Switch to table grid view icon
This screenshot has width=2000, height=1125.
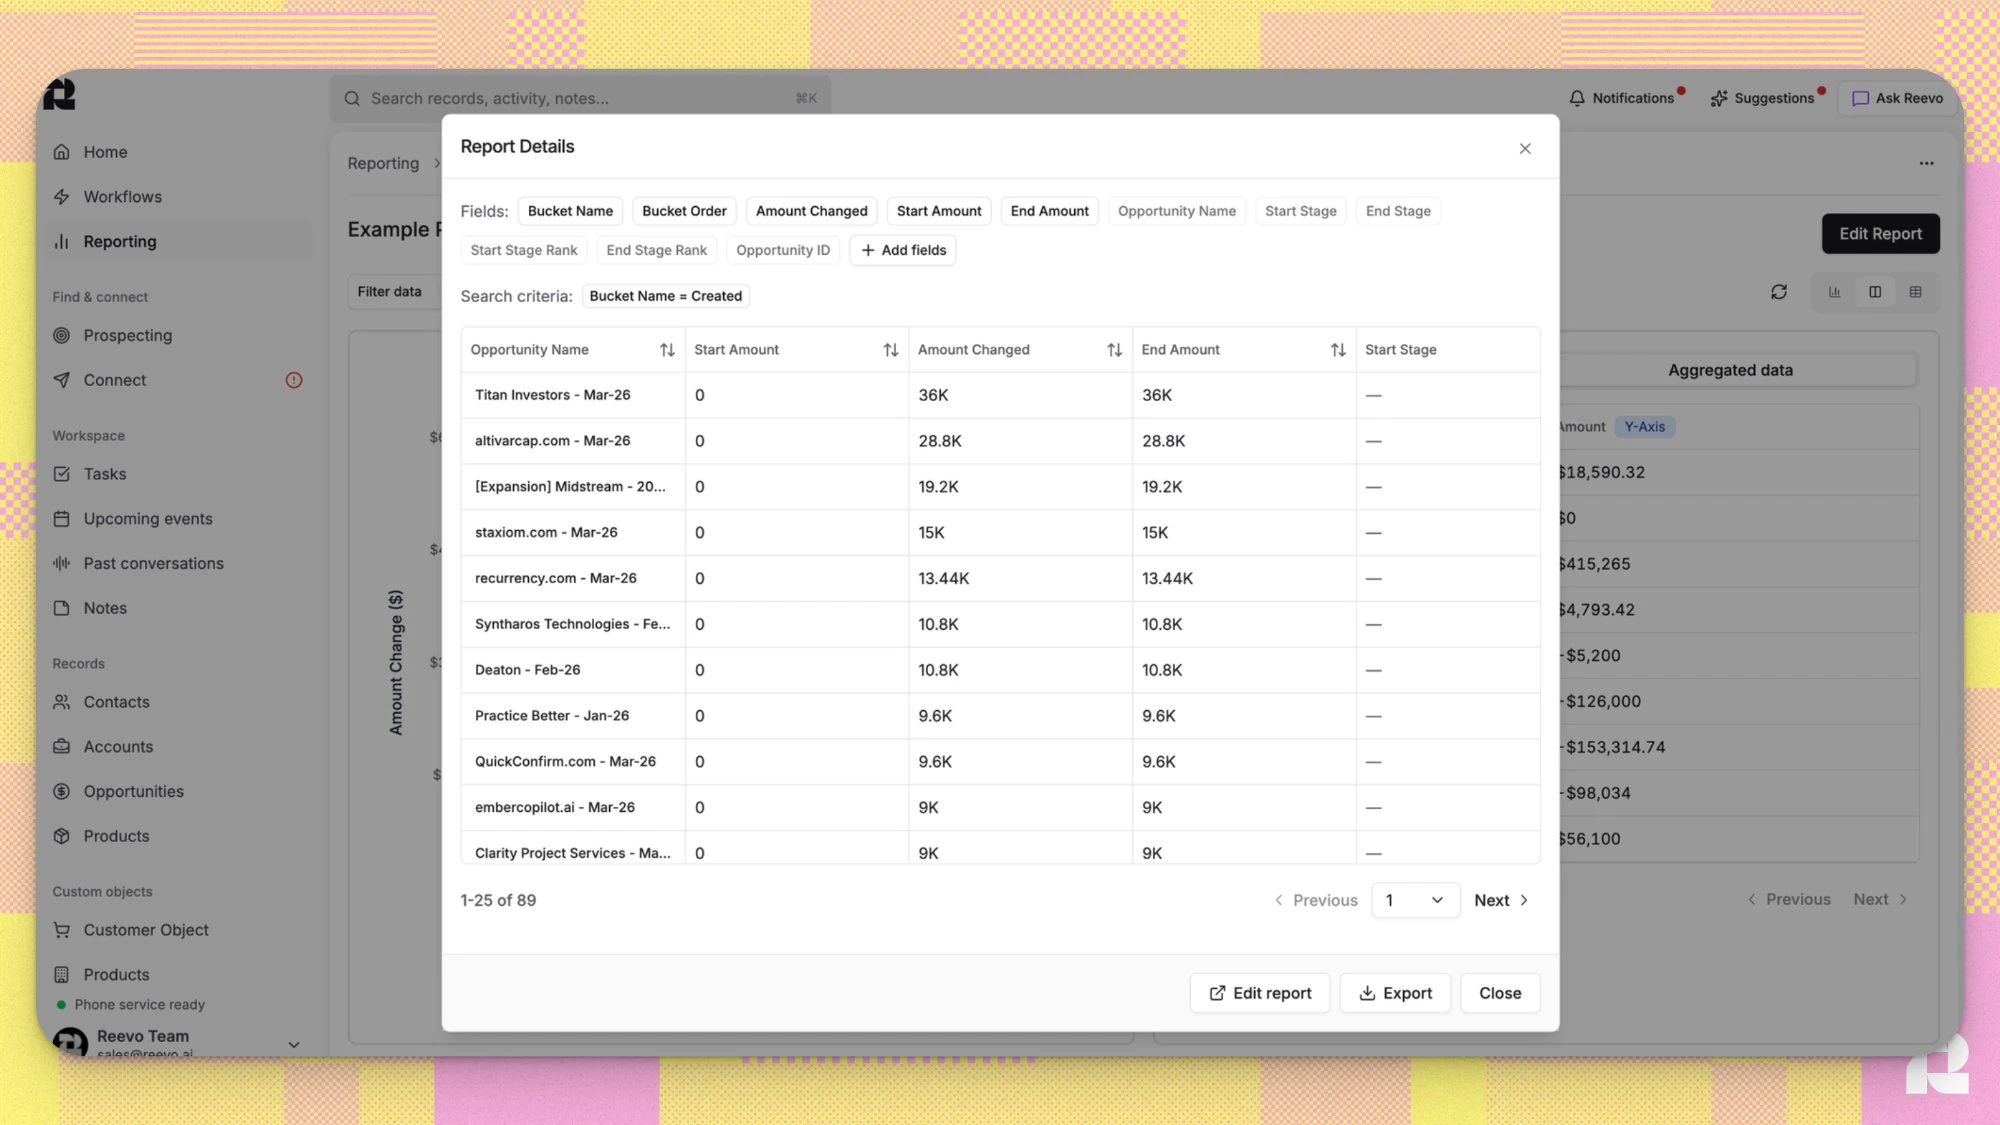pos(1915,292)
